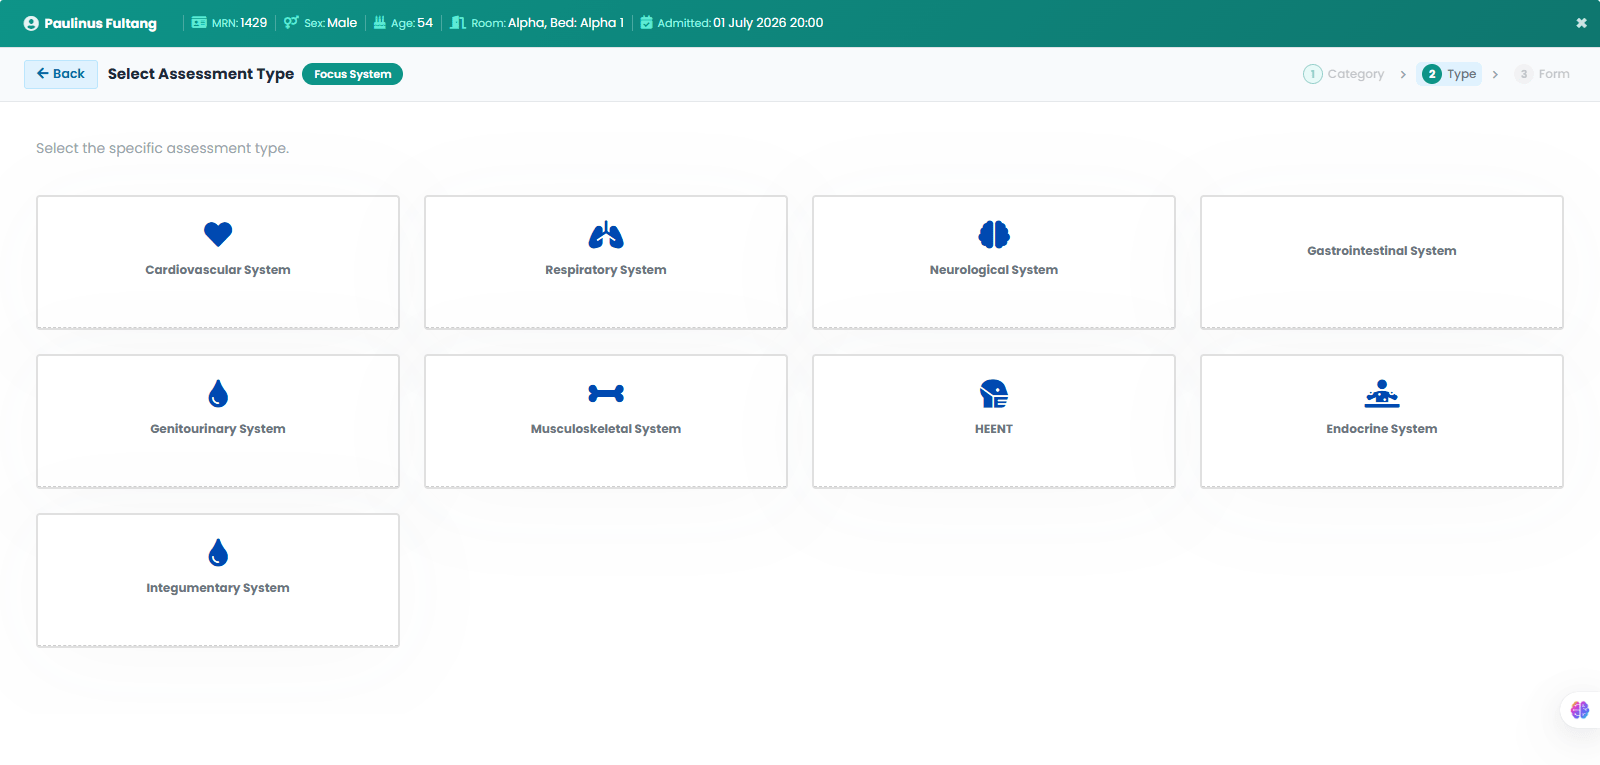Click the droplet icon for Genitourinary System
This screenshot has height=765, width=1600.
pyautogui.click(x=218, y=393)
